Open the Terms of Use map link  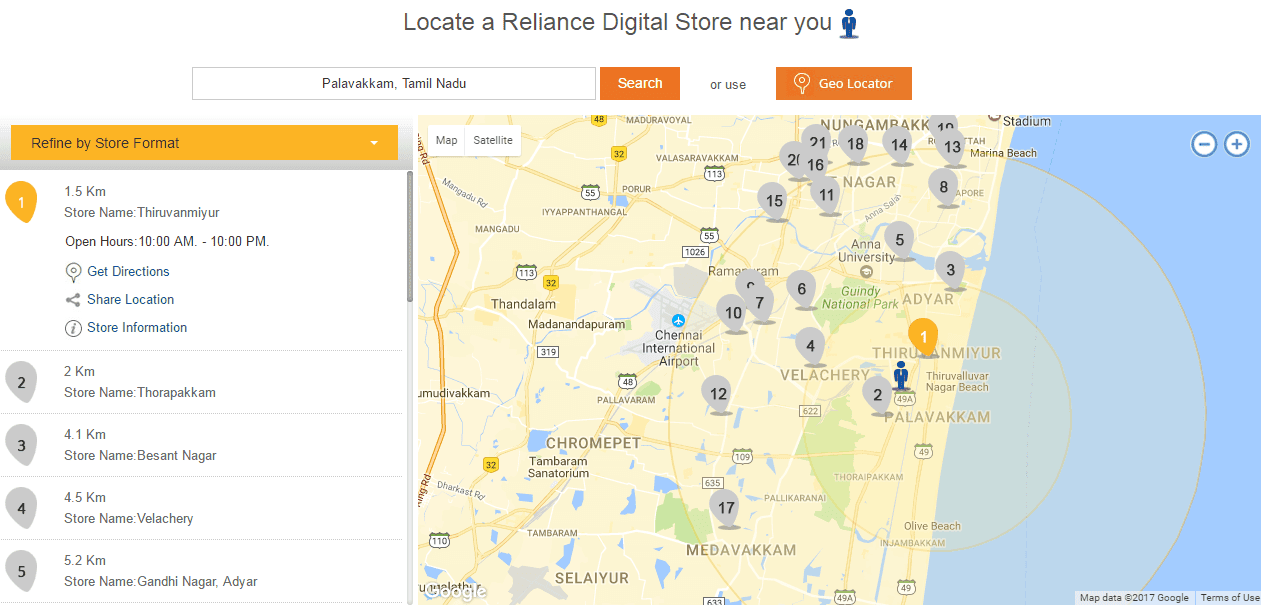[x=1229, y=598]
